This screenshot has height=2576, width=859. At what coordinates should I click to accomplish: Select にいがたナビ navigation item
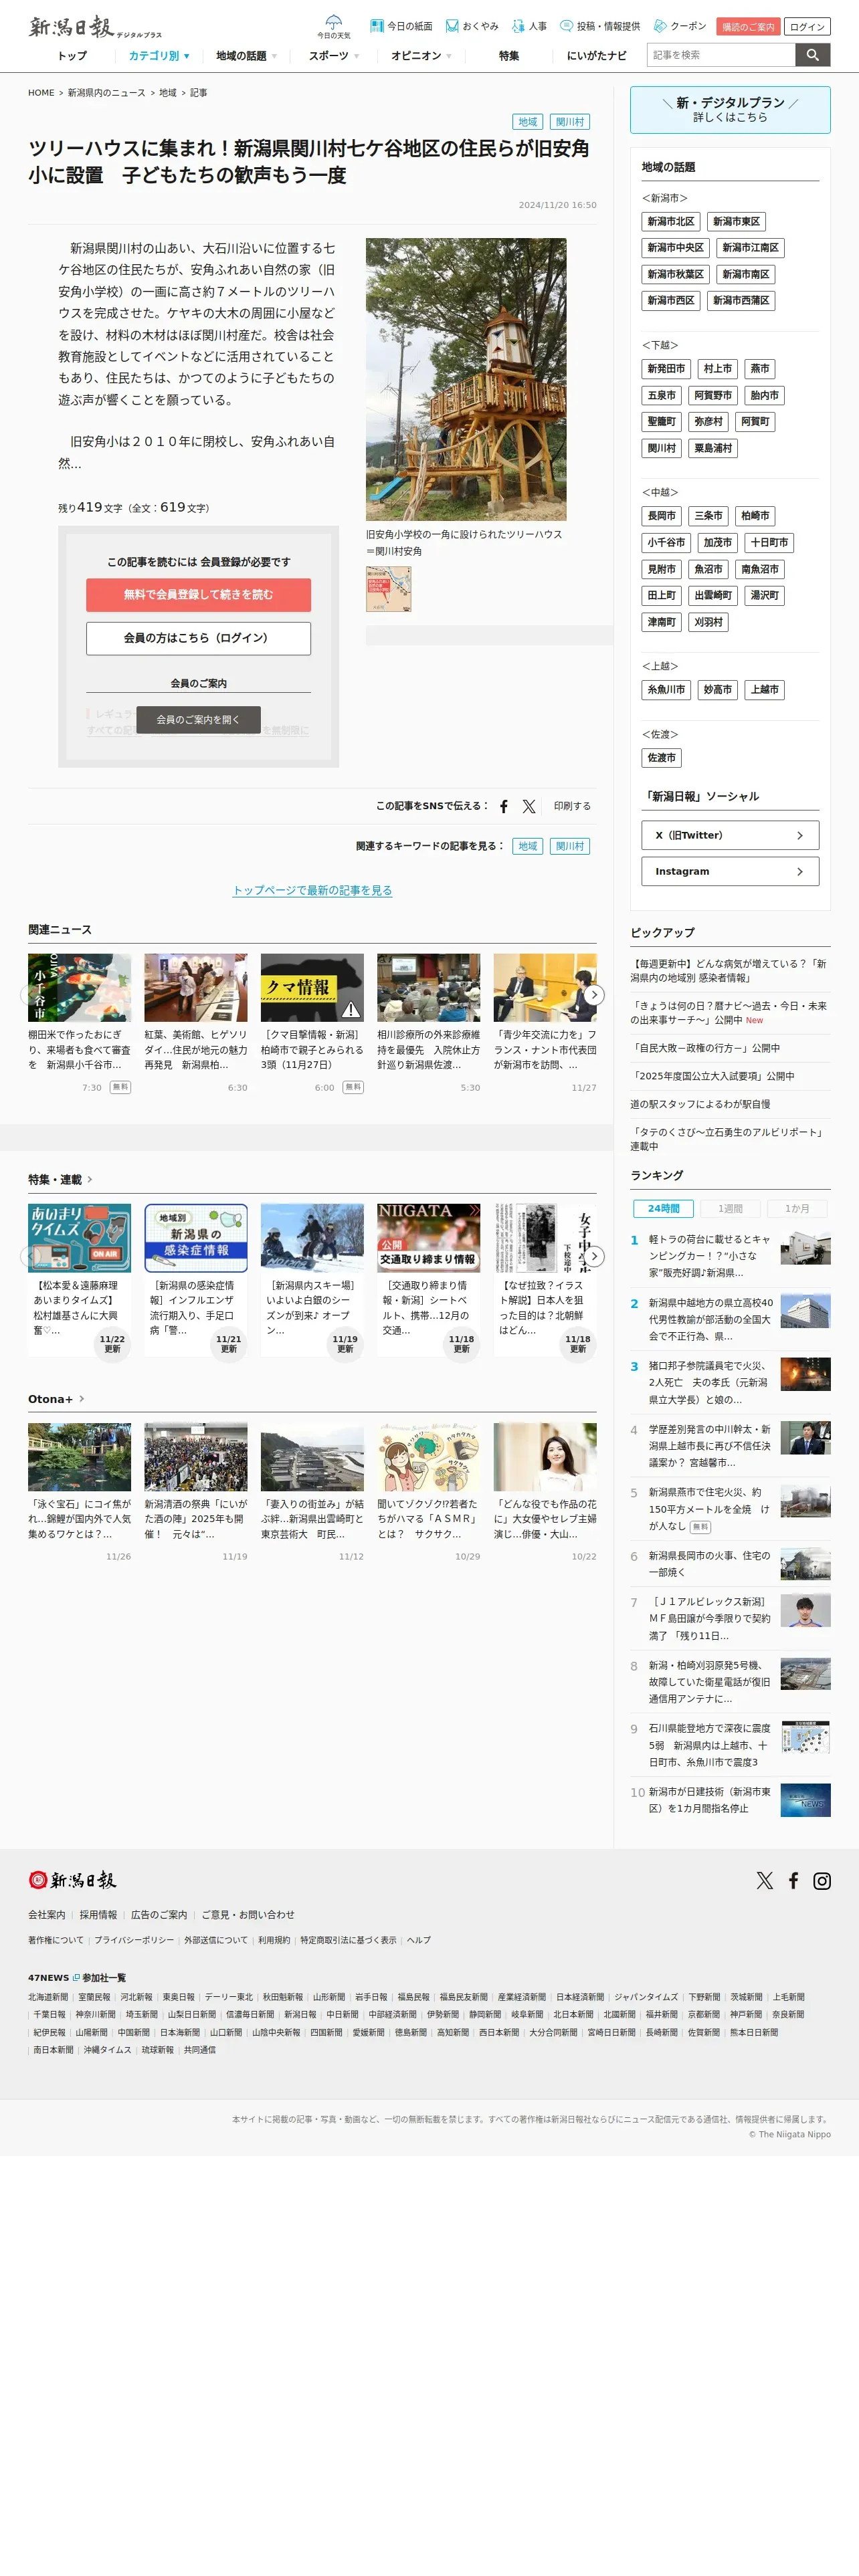pyautogui.click(x=596, y=56)
